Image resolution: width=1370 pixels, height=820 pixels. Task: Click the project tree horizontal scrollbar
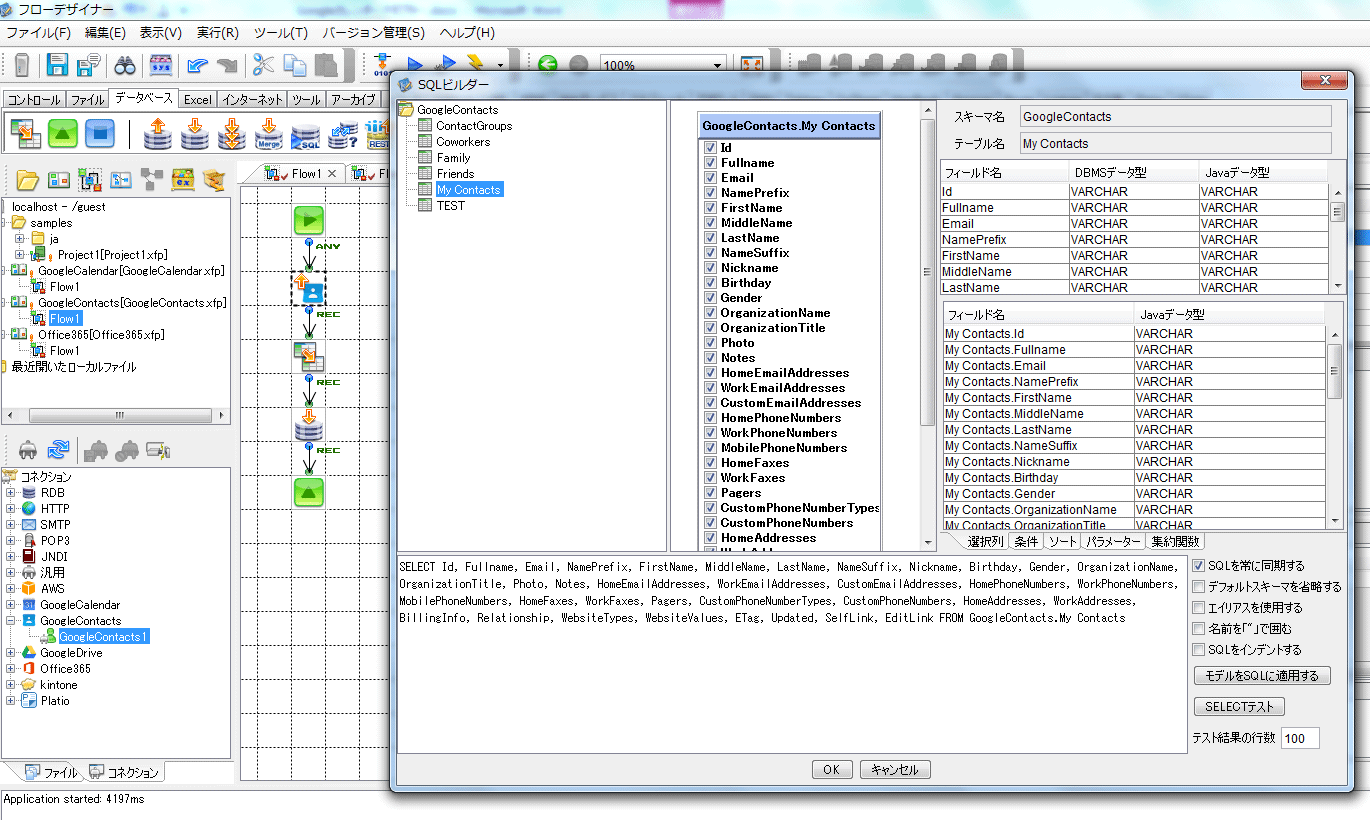115,415
